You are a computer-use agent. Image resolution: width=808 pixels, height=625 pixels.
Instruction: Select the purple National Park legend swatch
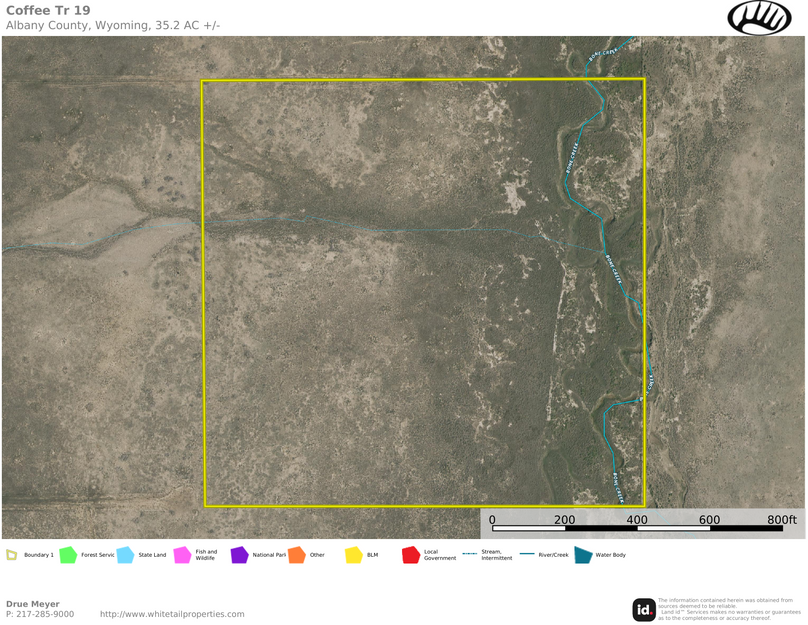(x=239, y=555)
